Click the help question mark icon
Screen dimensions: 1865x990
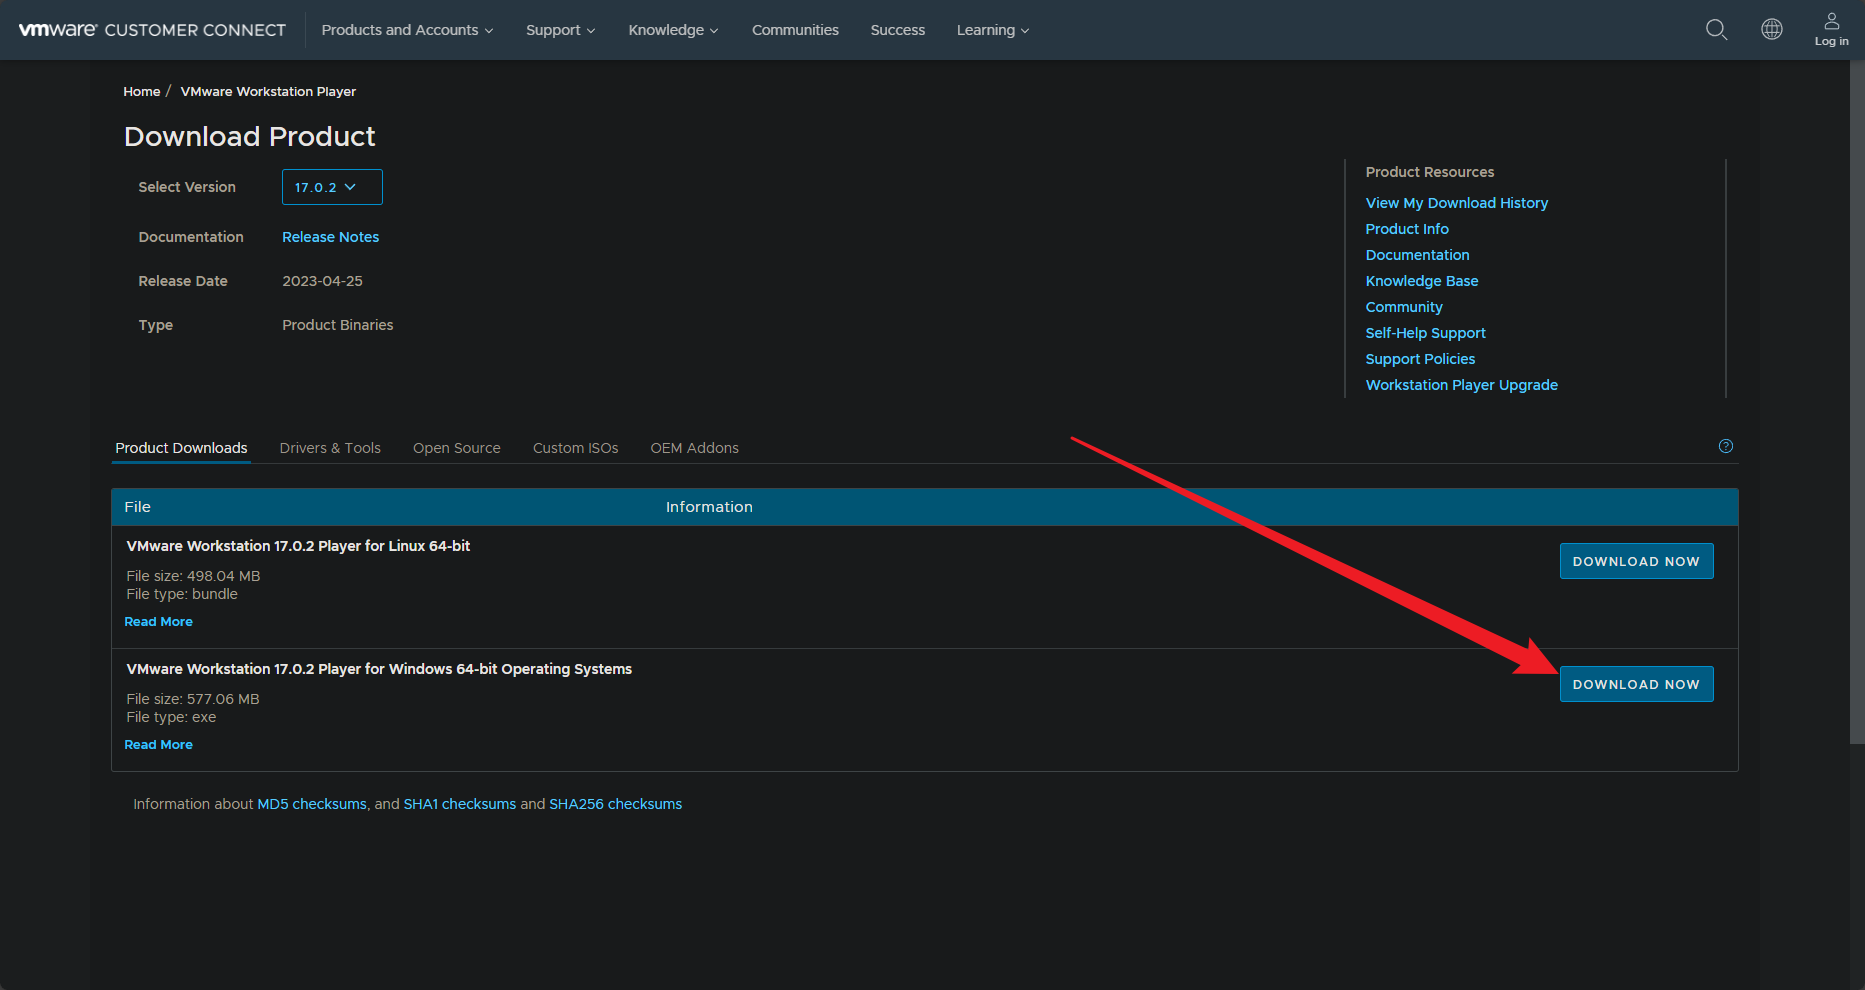(1725, 447)
